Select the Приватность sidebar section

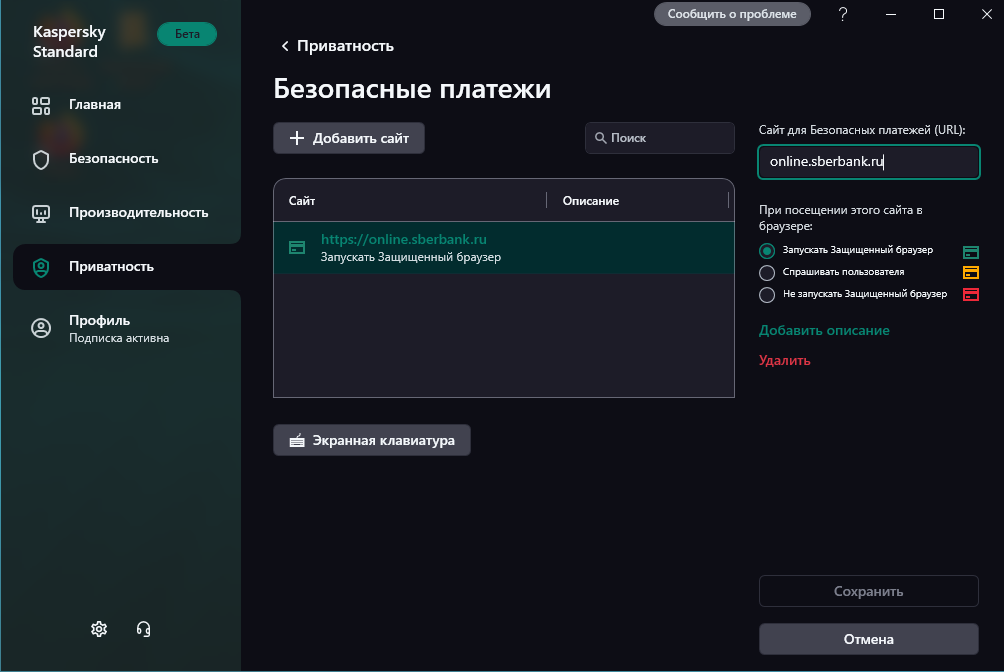(127, 266)
